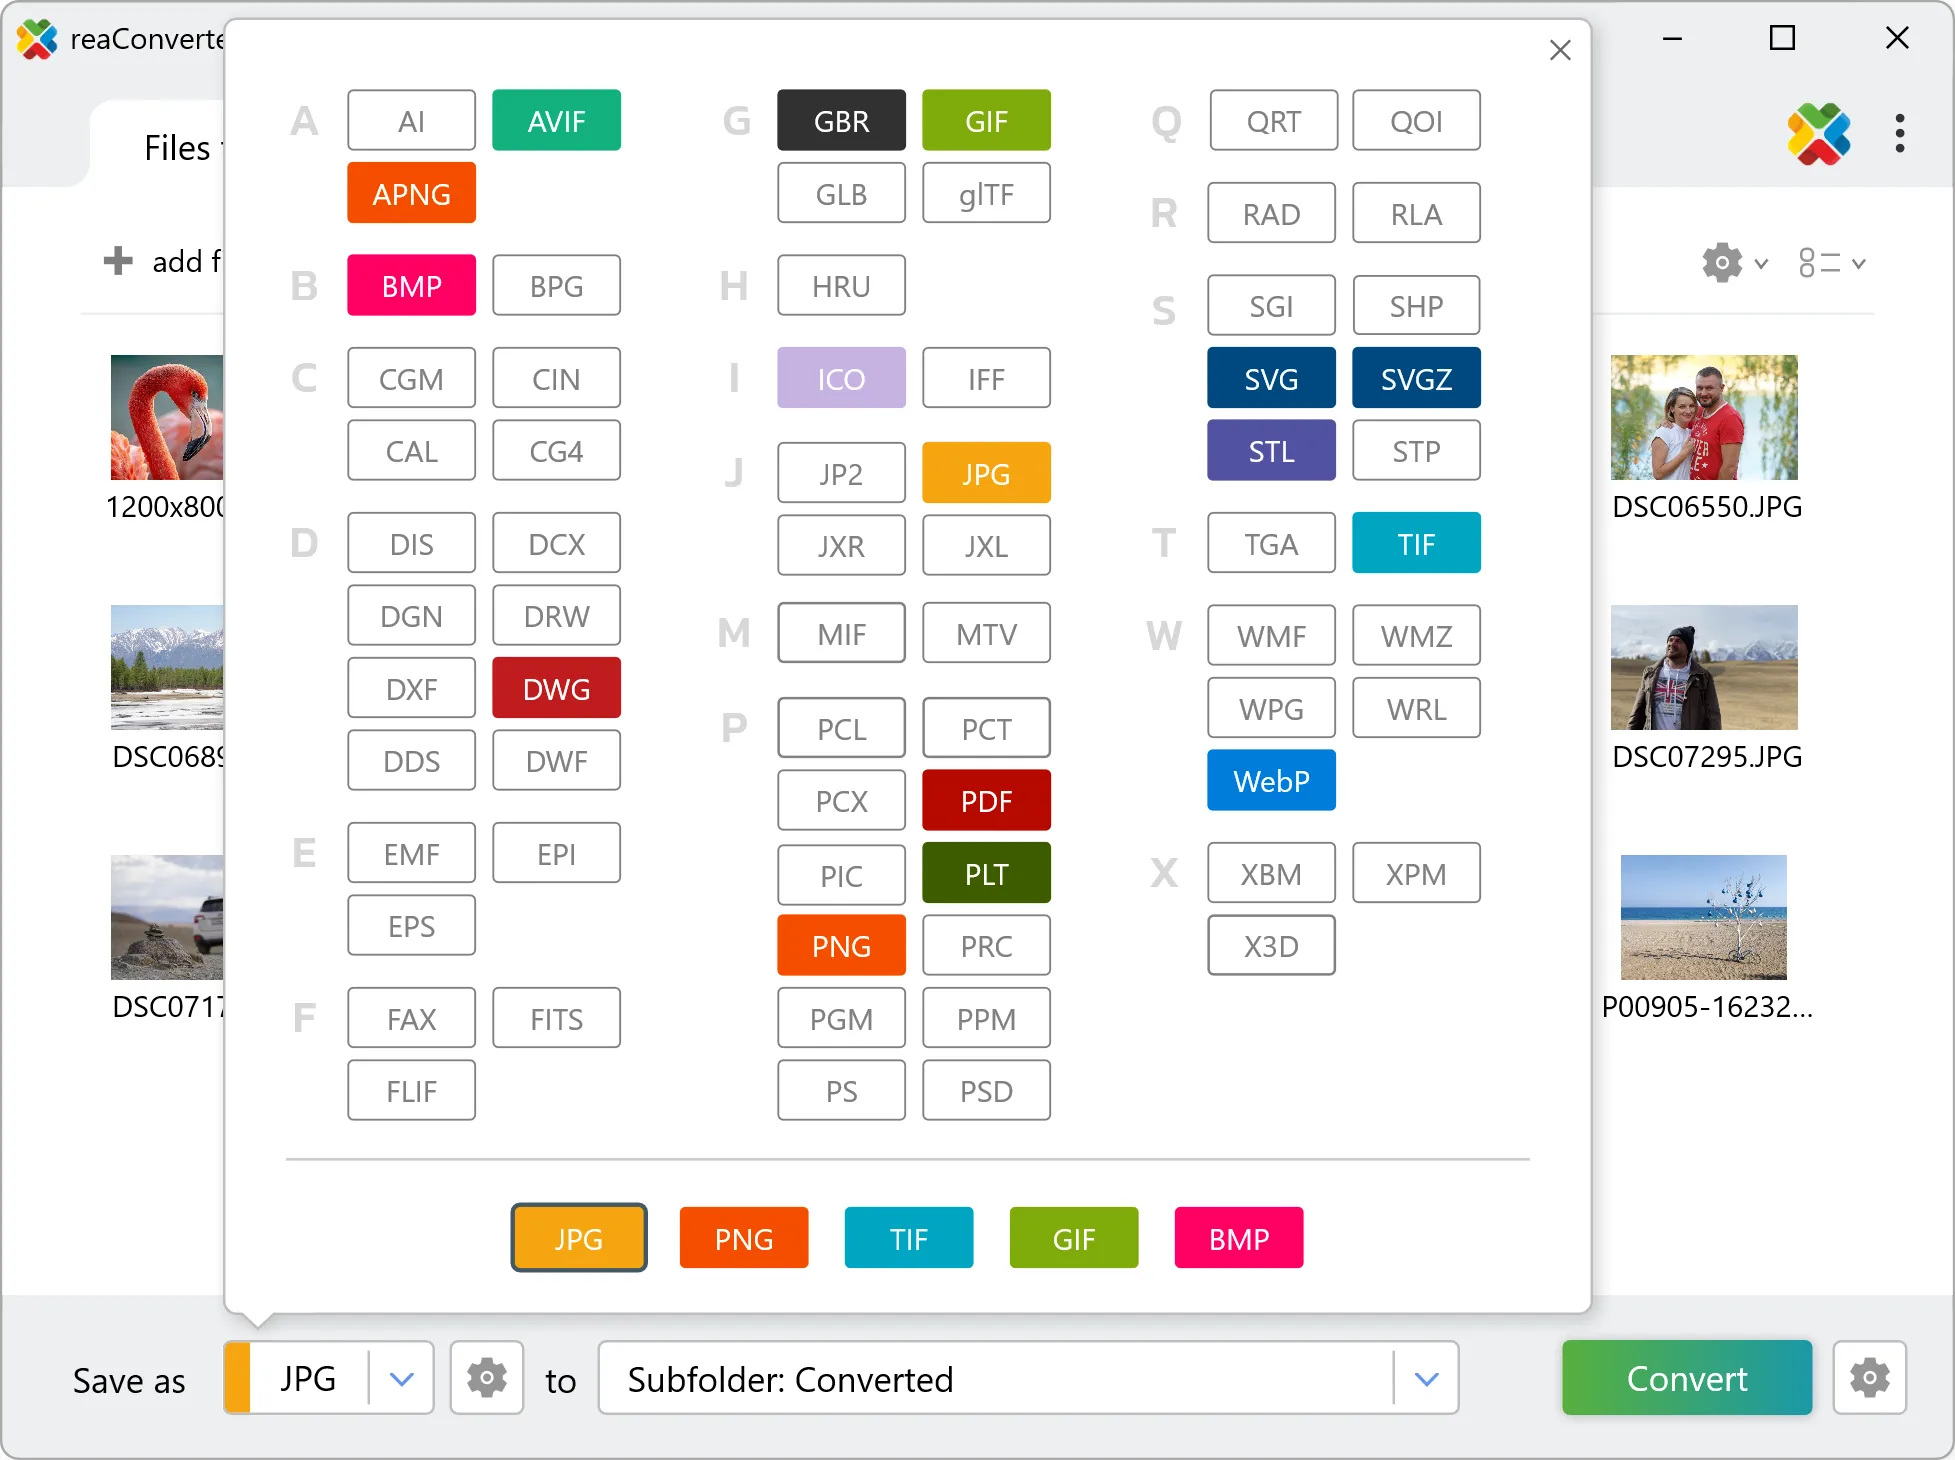Select the AI format
1955x1460 pixels.
(411, 120)
